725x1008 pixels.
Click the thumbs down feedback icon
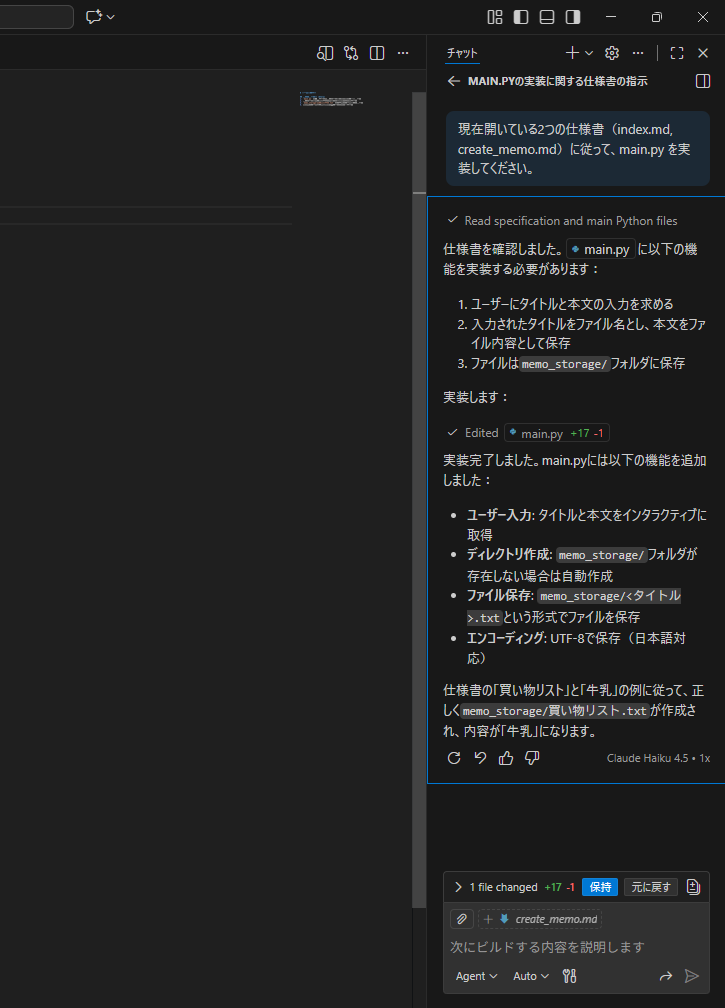click(532, 758)
